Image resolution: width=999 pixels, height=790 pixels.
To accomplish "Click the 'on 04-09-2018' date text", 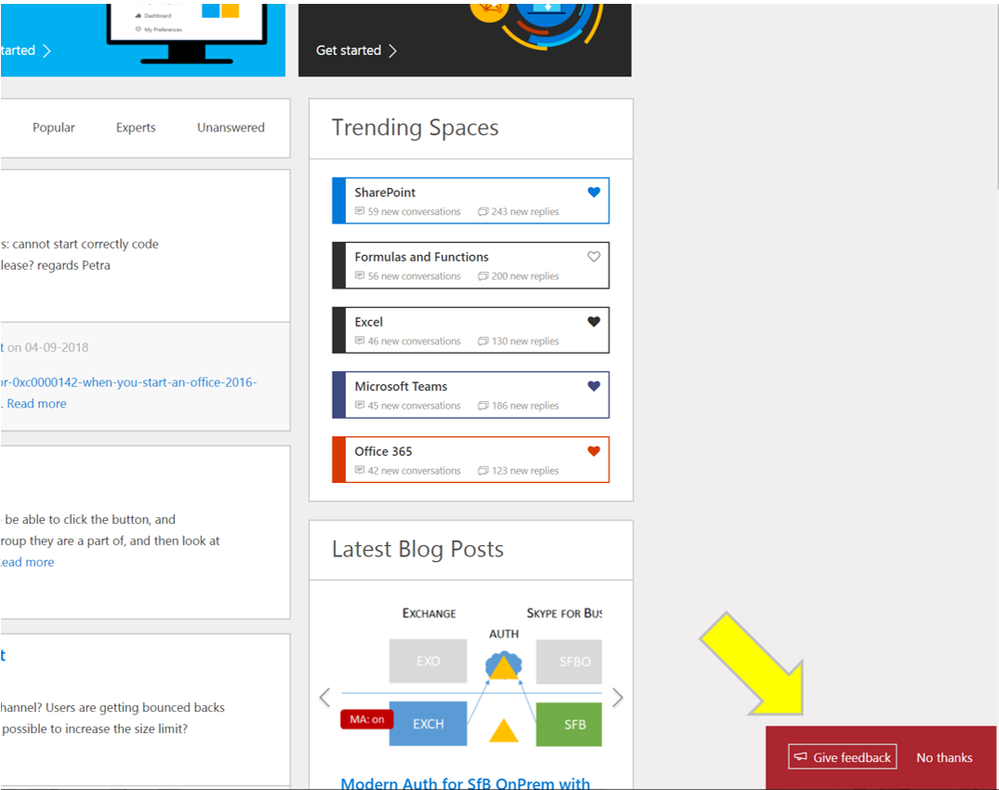I will (48, 347).
